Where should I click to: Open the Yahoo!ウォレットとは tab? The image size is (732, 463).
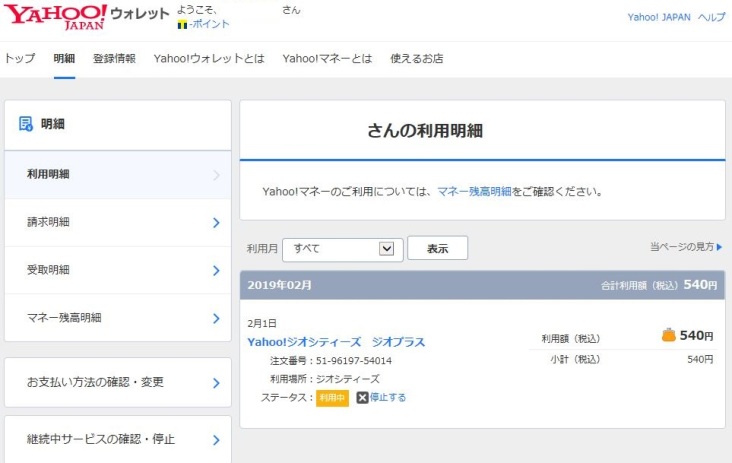point(209,58)
